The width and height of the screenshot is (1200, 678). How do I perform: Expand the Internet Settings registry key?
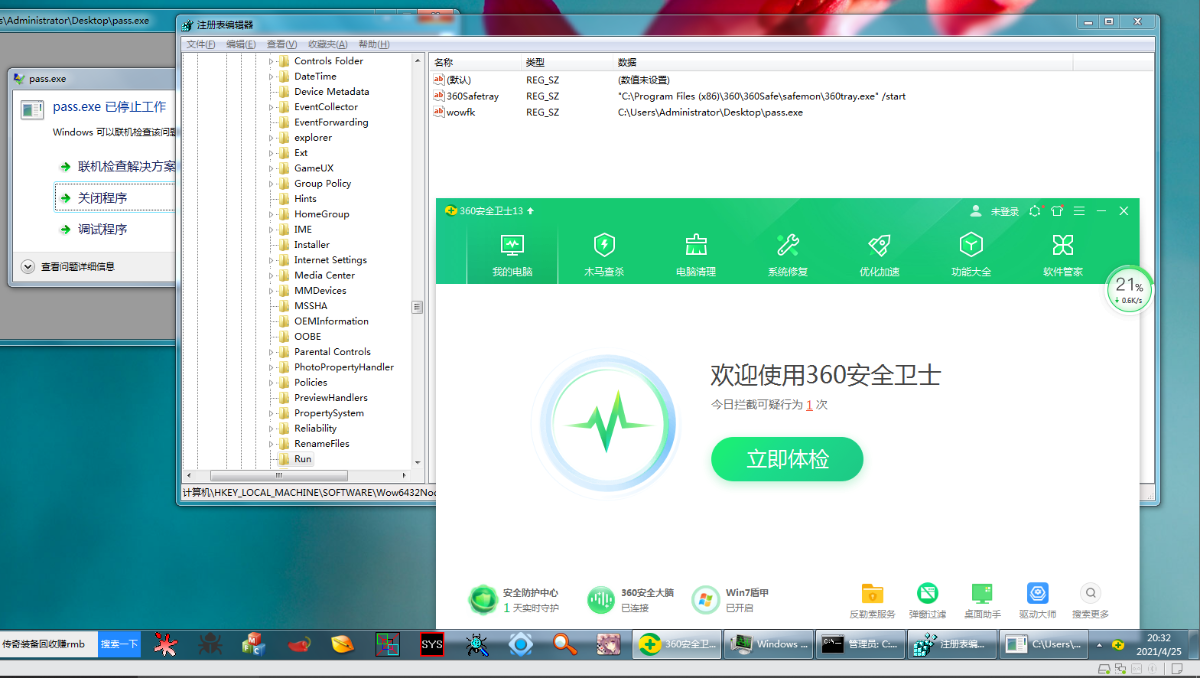point(271,260)
